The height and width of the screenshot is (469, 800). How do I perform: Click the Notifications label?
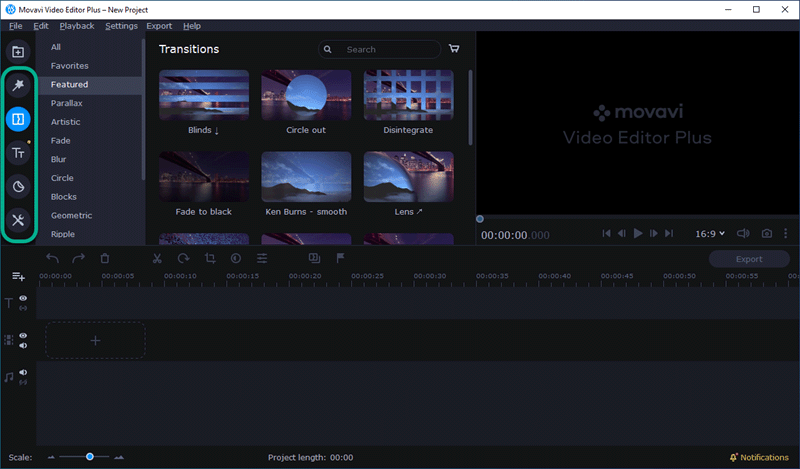click(x=764, y=457)
